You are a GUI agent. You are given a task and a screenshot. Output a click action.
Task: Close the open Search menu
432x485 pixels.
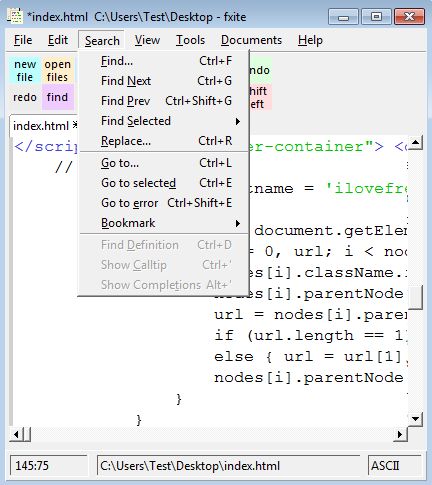(102, 40)
